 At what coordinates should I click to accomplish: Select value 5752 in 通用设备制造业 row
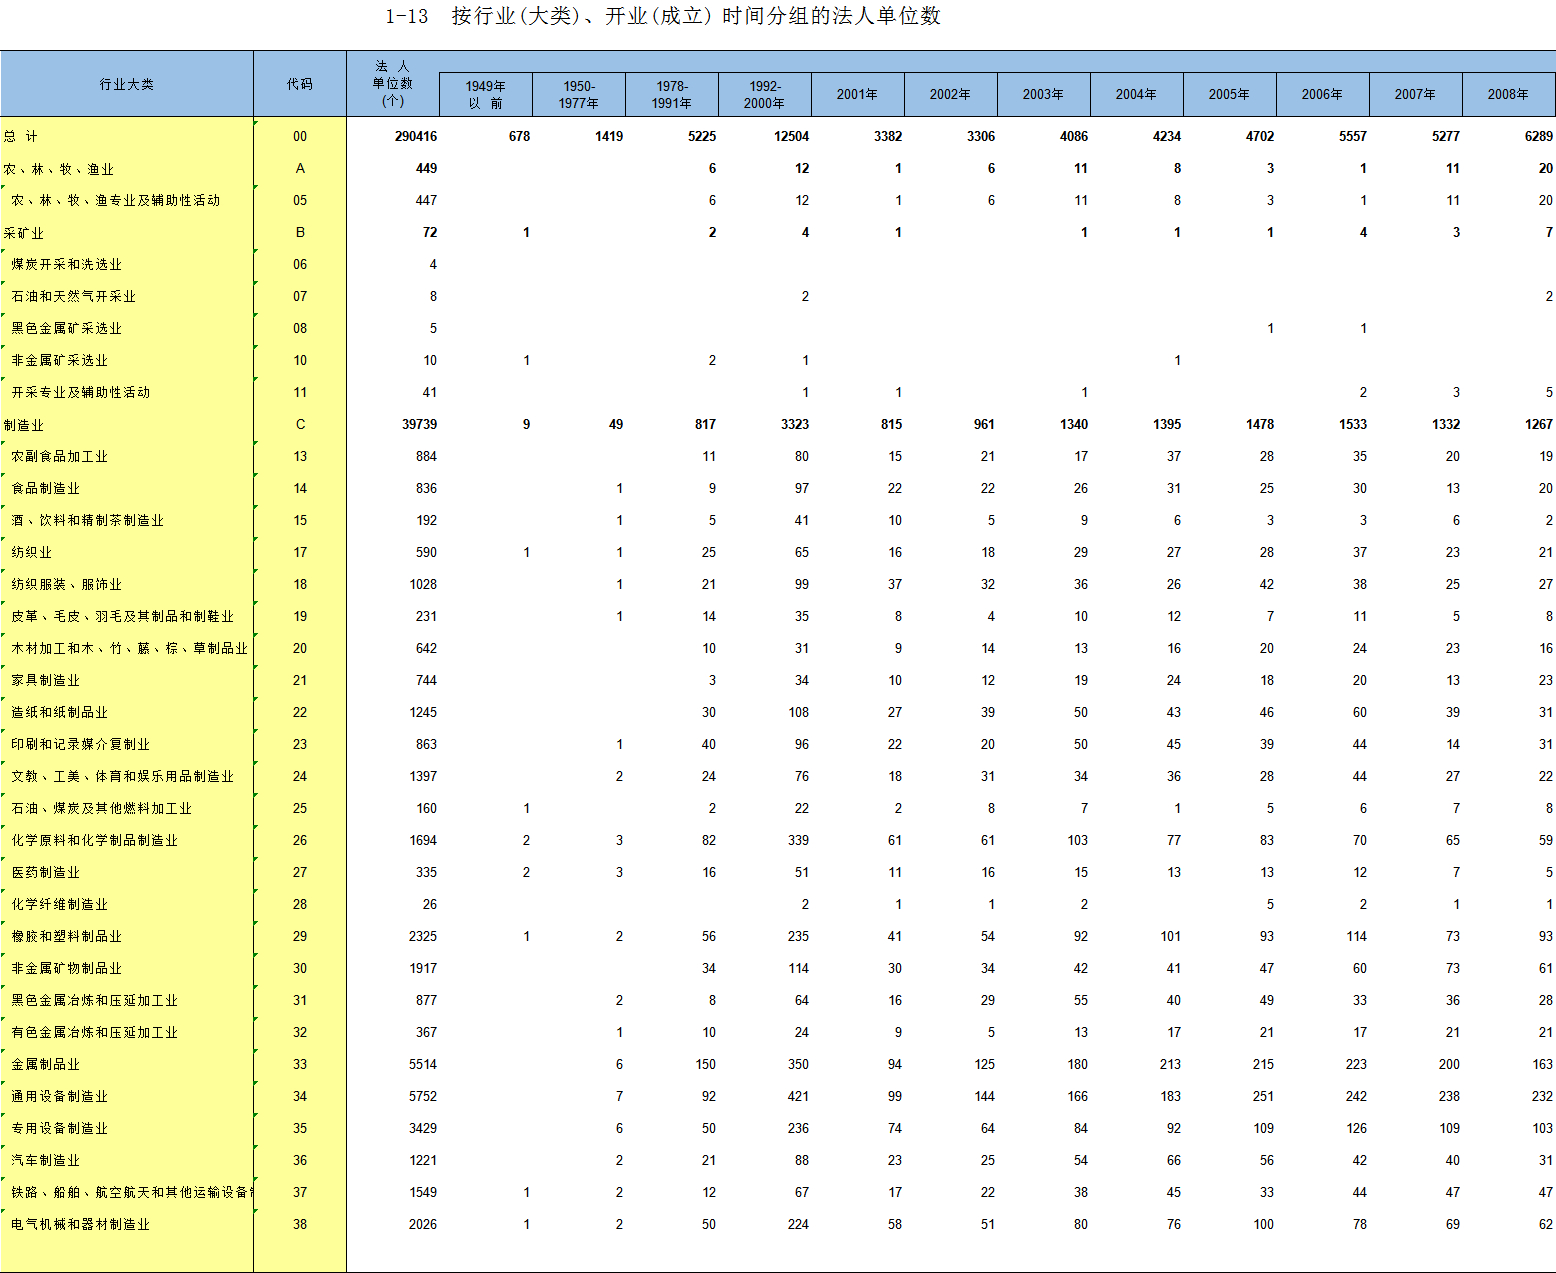(423, 1097)
